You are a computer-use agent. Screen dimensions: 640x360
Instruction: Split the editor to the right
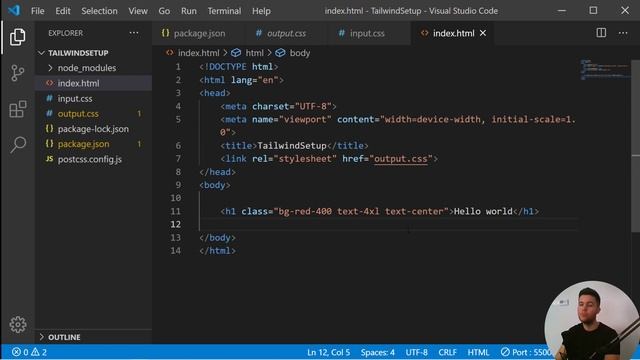click(601, 33)
